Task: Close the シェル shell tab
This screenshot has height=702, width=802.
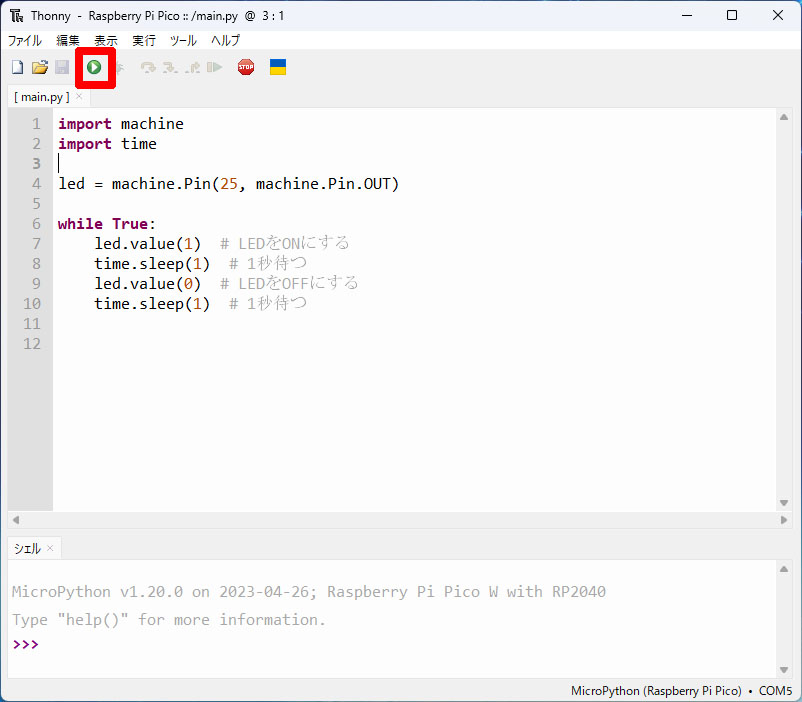Action: pyautogui.click(x=50, y=548)
